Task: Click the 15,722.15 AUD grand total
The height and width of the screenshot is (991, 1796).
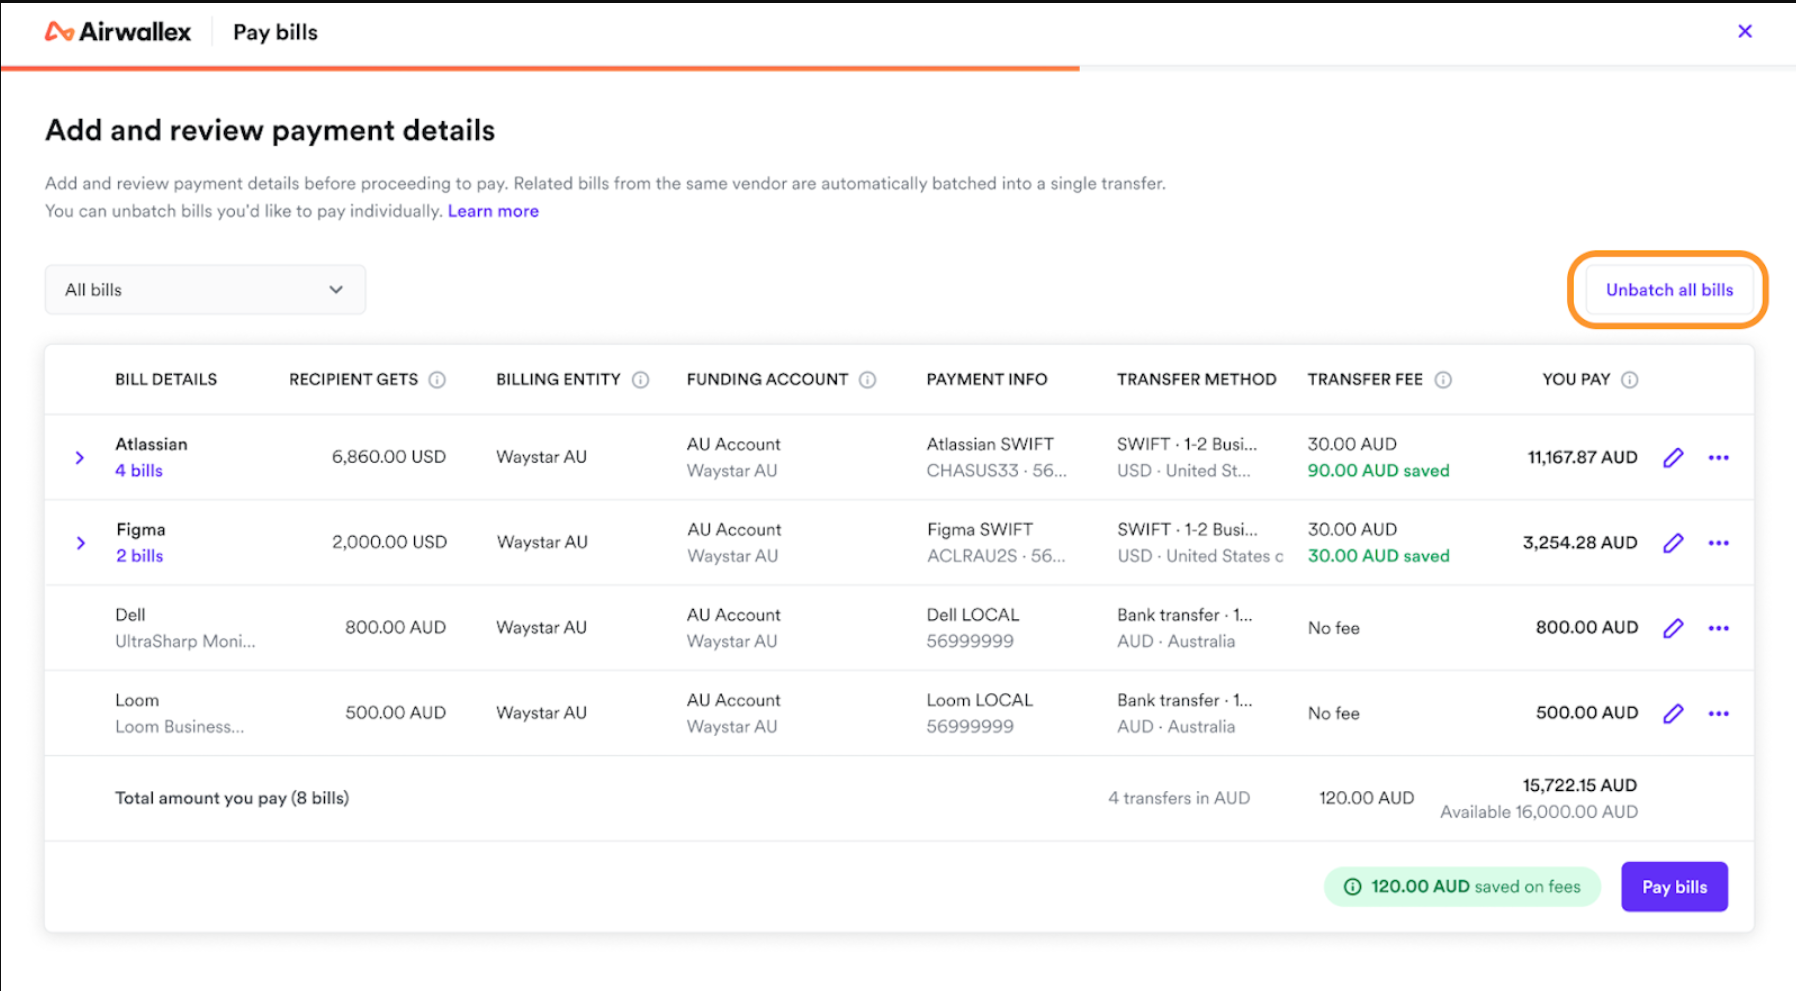Action: click(x=1580, y=786)
